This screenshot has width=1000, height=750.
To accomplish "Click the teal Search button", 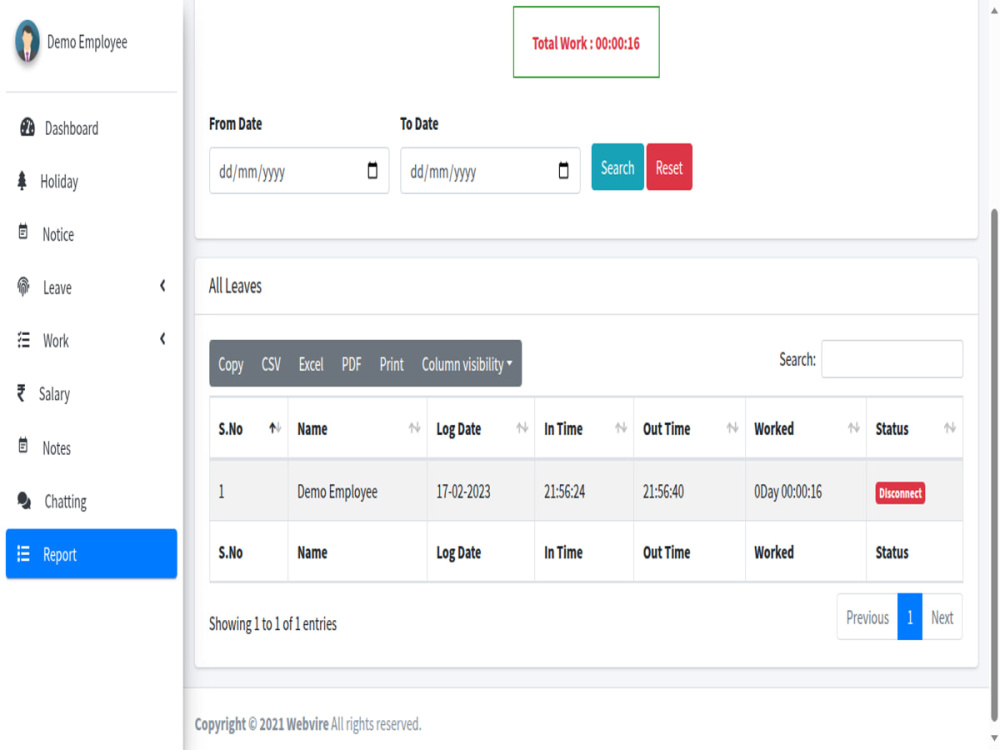I will click(x=617, y=167).
